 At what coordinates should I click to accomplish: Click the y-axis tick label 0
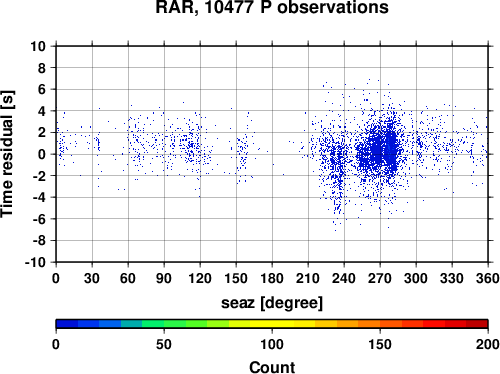click(x=42, y=154)
